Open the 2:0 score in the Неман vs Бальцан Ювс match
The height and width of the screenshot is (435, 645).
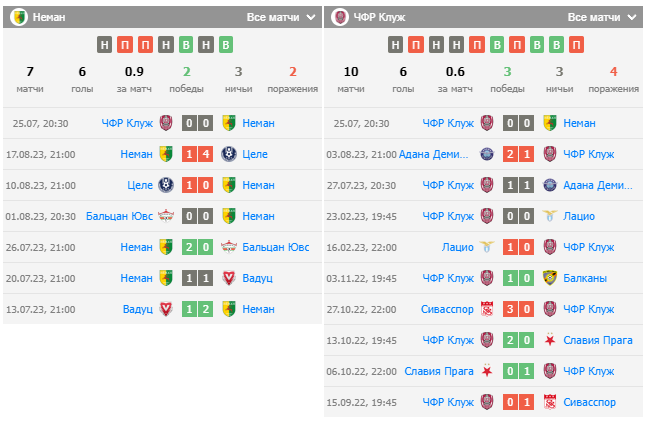point(197,247)
